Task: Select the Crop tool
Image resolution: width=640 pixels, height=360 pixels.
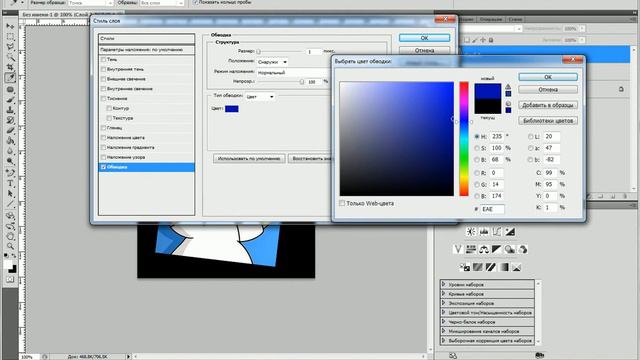Action: [10, 67]
